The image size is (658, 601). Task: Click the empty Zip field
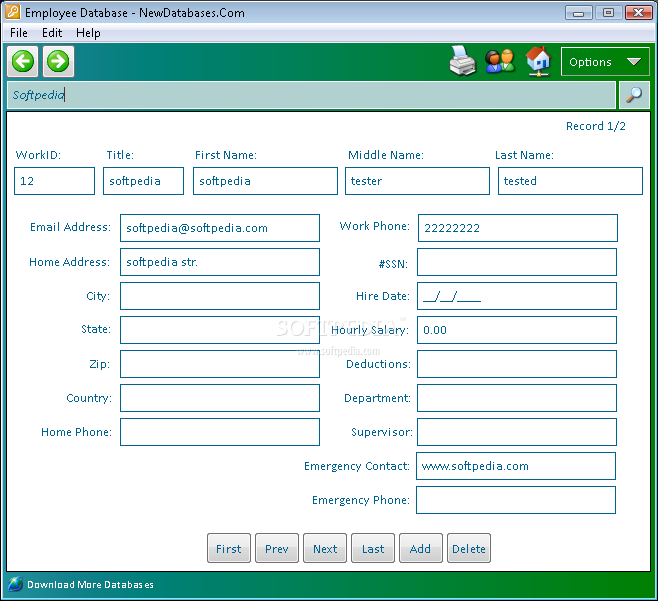pos(220,364)
